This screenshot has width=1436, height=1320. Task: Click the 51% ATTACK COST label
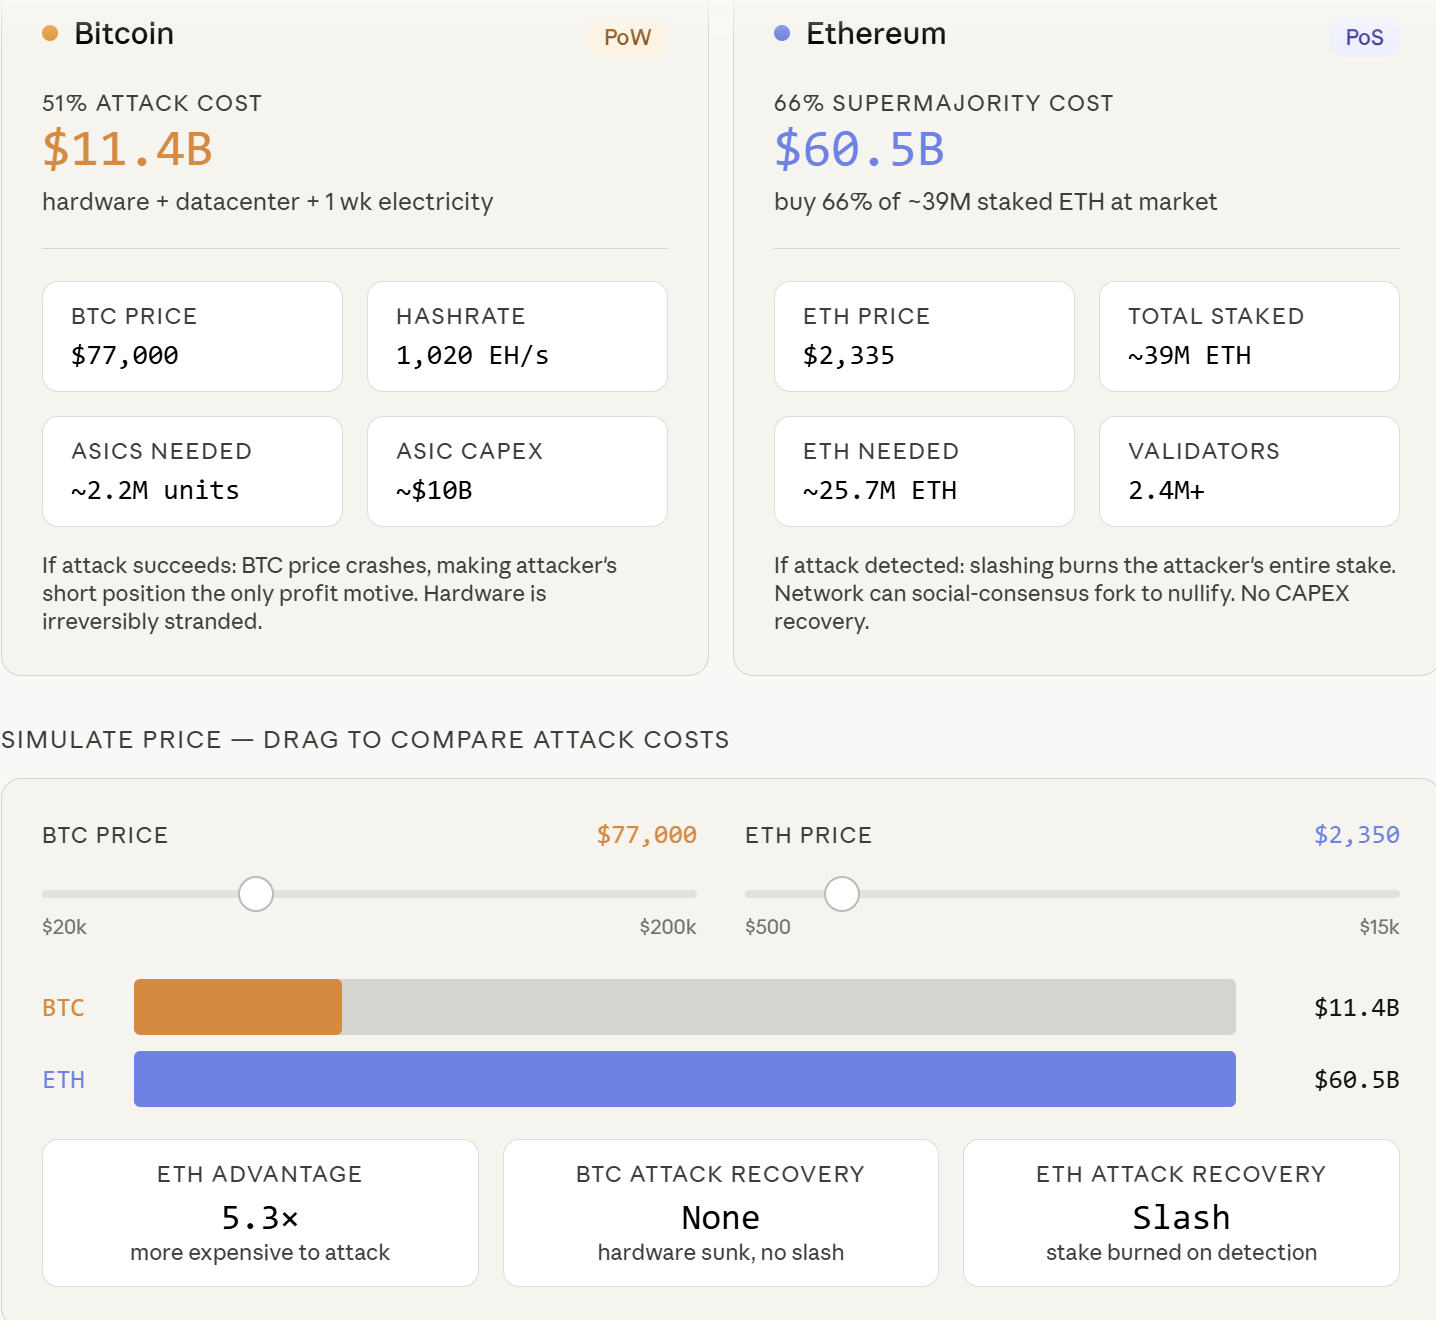click(152, 104)
